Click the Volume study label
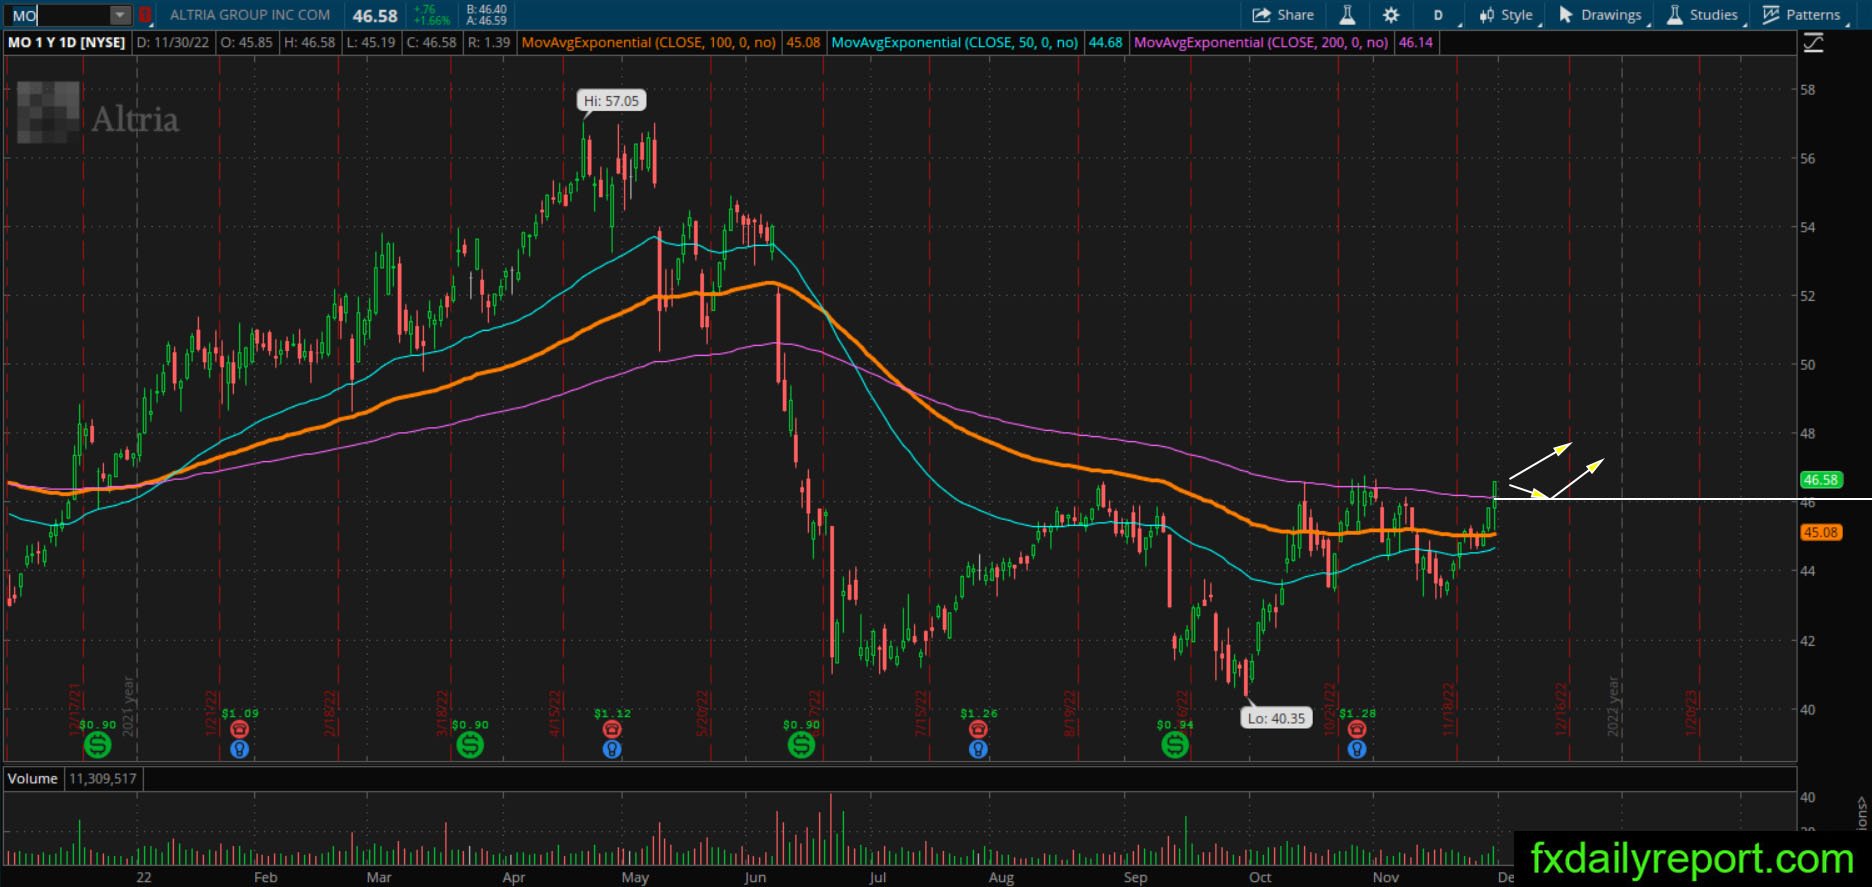 point(33,778)
